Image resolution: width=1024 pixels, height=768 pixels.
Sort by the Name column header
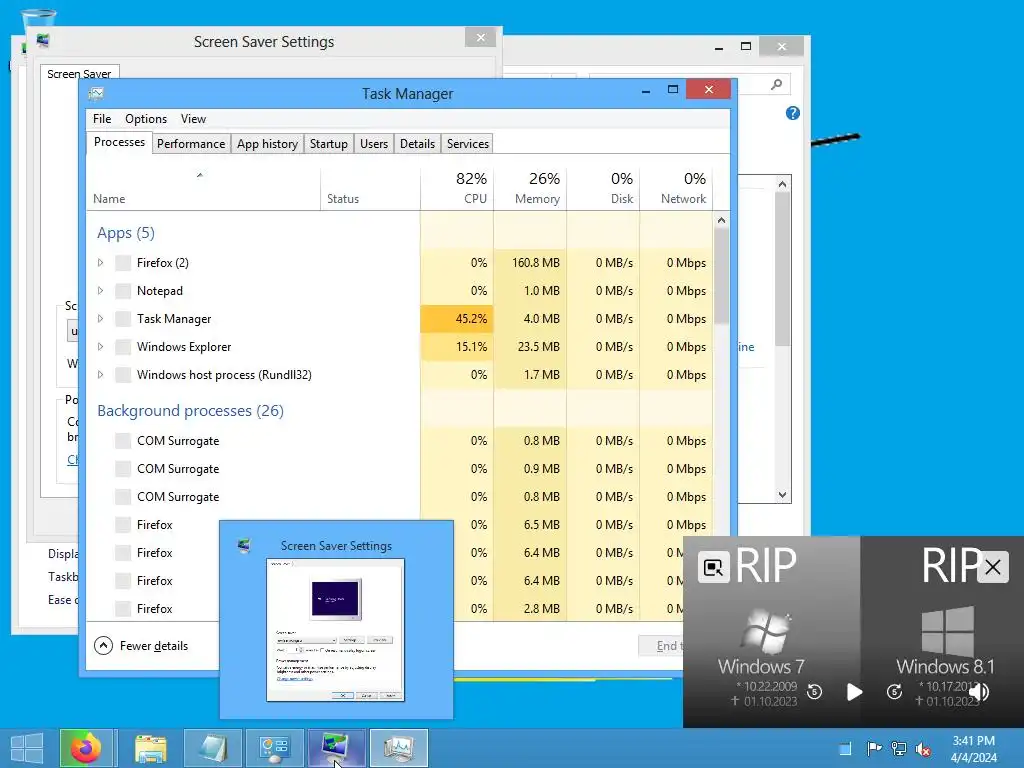[203, 189]
